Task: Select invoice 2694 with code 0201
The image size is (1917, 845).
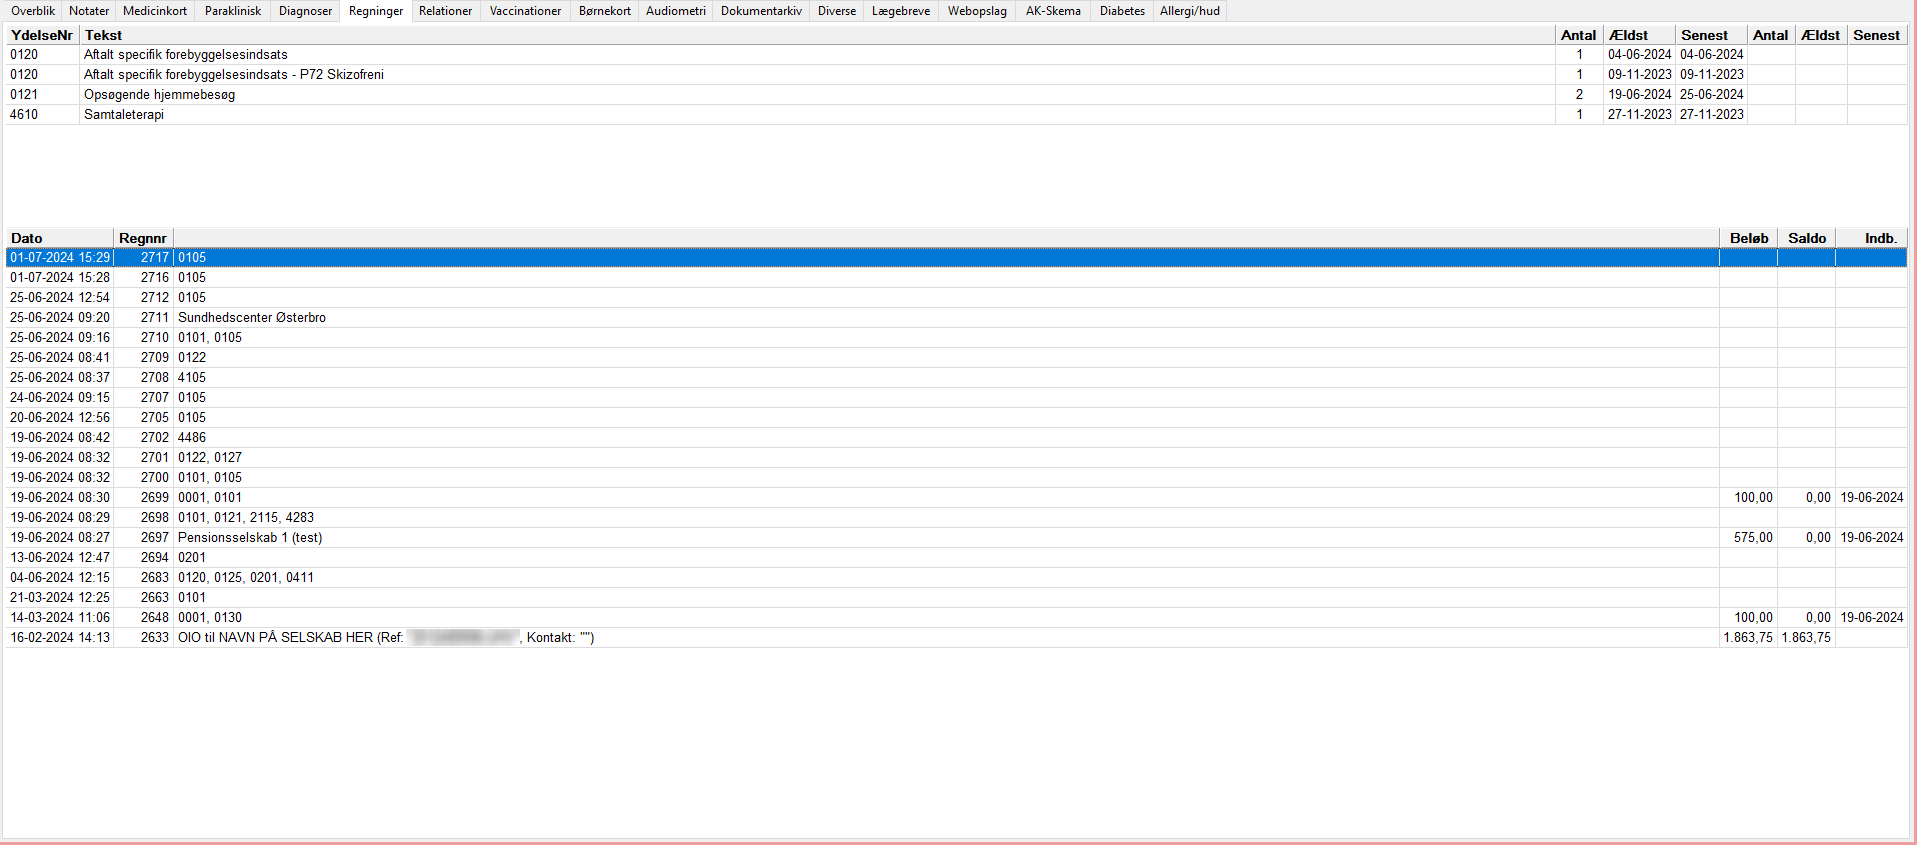Action: pos(956,558)
